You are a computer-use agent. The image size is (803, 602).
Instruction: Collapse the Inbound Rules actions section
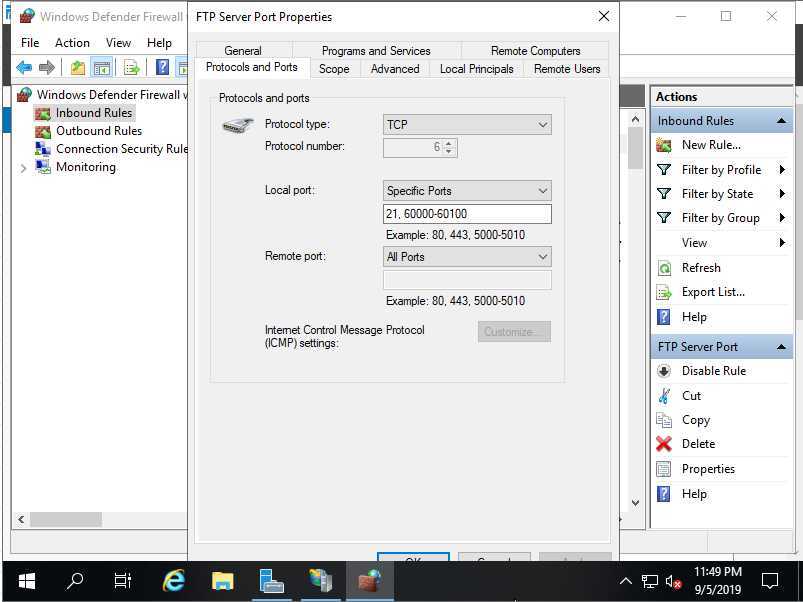tap(781, 121)
